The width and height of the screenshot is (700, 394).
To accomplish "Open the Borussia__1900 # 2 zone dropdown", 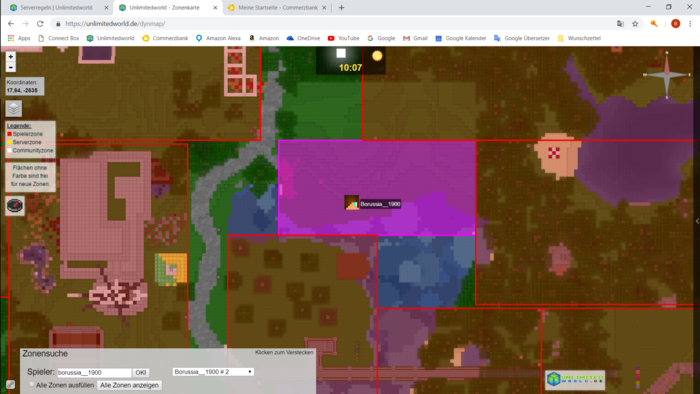I will [213, 372].
